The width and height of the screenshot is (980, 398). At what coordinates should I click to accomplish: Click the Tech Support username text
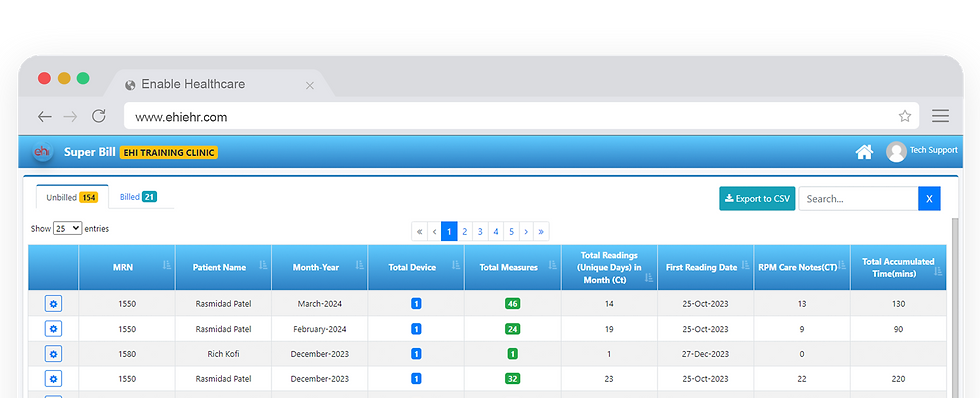[933, 150]
